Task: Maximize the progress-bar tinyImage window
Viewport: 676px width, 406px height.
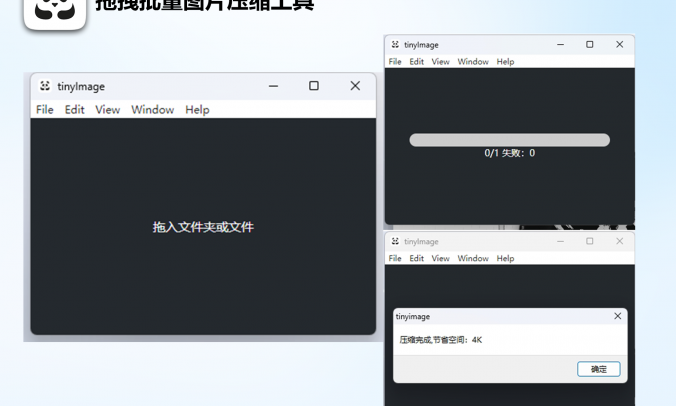Action: coord(589,44)
